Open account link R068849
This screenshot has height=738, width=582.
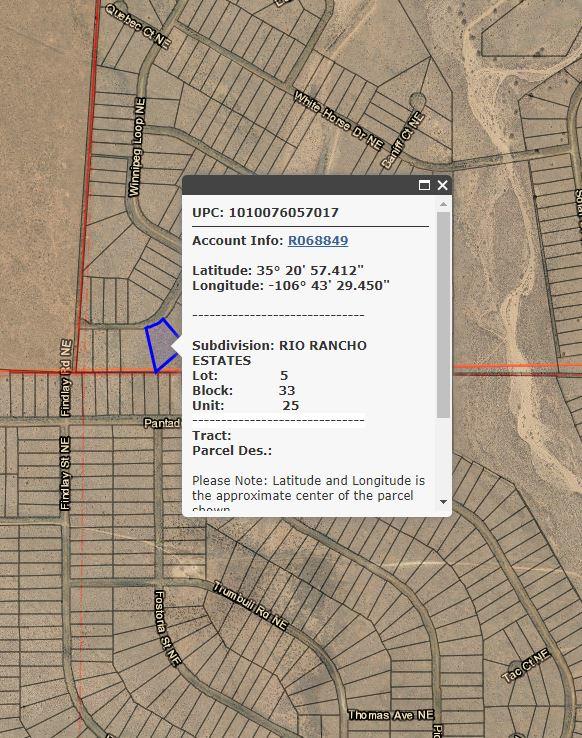pyautogui.click(x=318, y=241)
